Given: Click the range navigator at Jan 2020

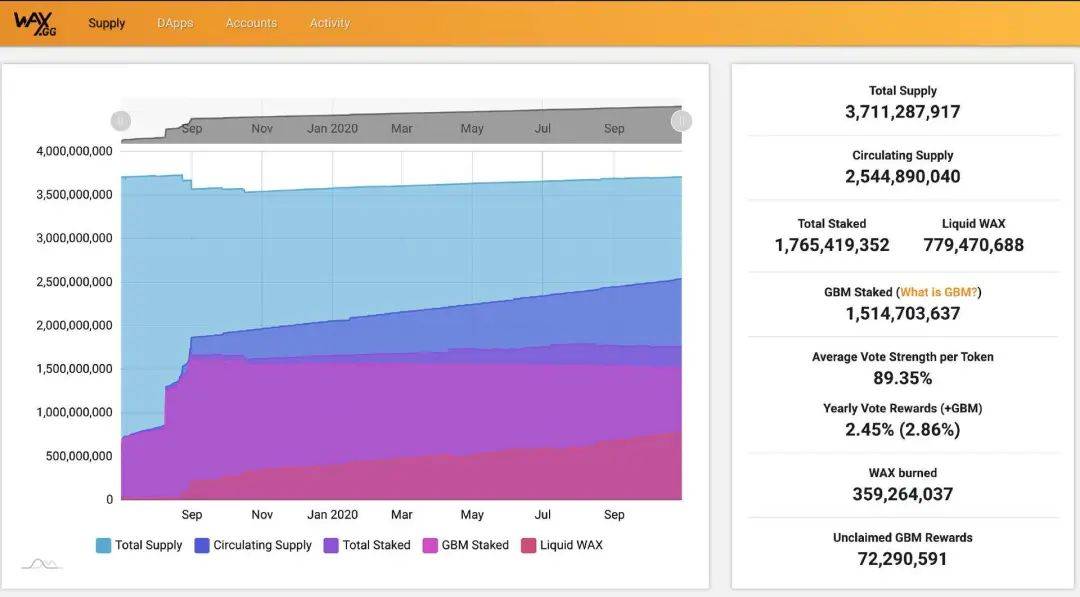Looking at the screenshot, I should coord(332,127).
